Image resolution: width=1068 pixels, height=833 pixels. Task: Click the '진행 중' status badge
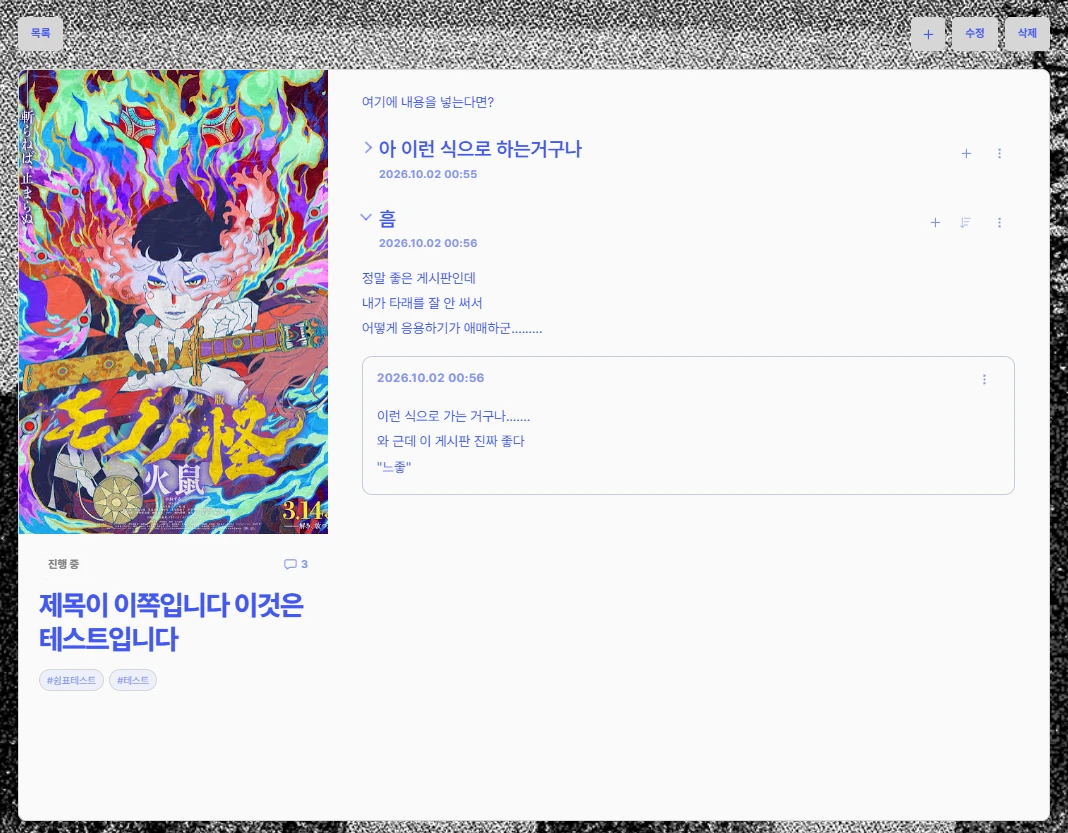(63, 564)
